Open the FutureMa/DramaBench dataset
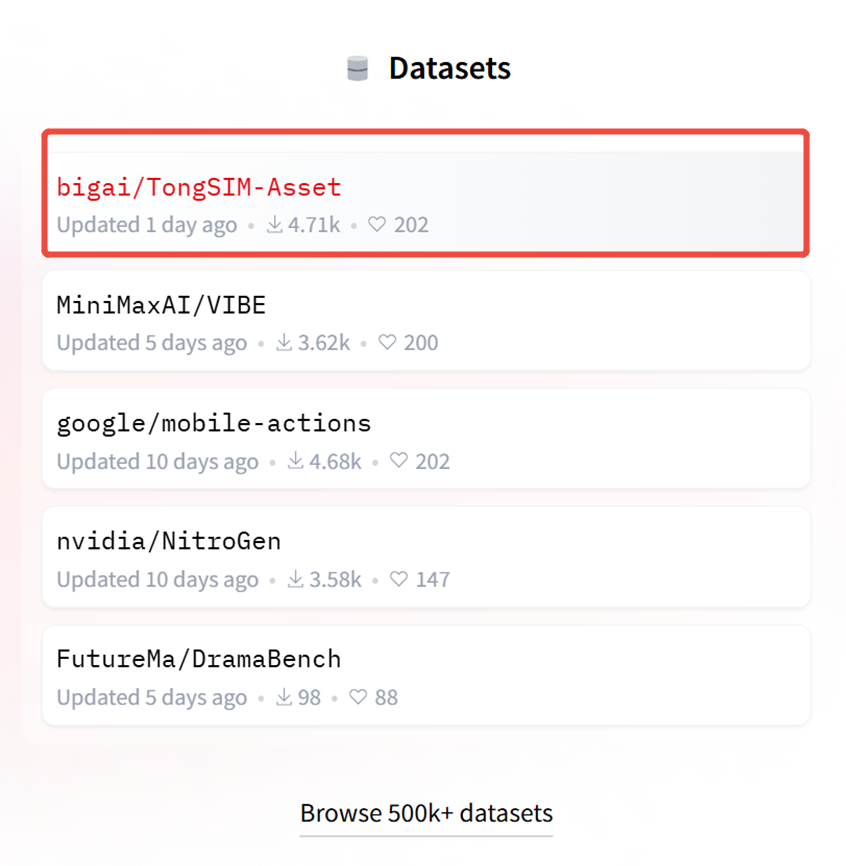The image size is (846, 866). coord(199,659)
